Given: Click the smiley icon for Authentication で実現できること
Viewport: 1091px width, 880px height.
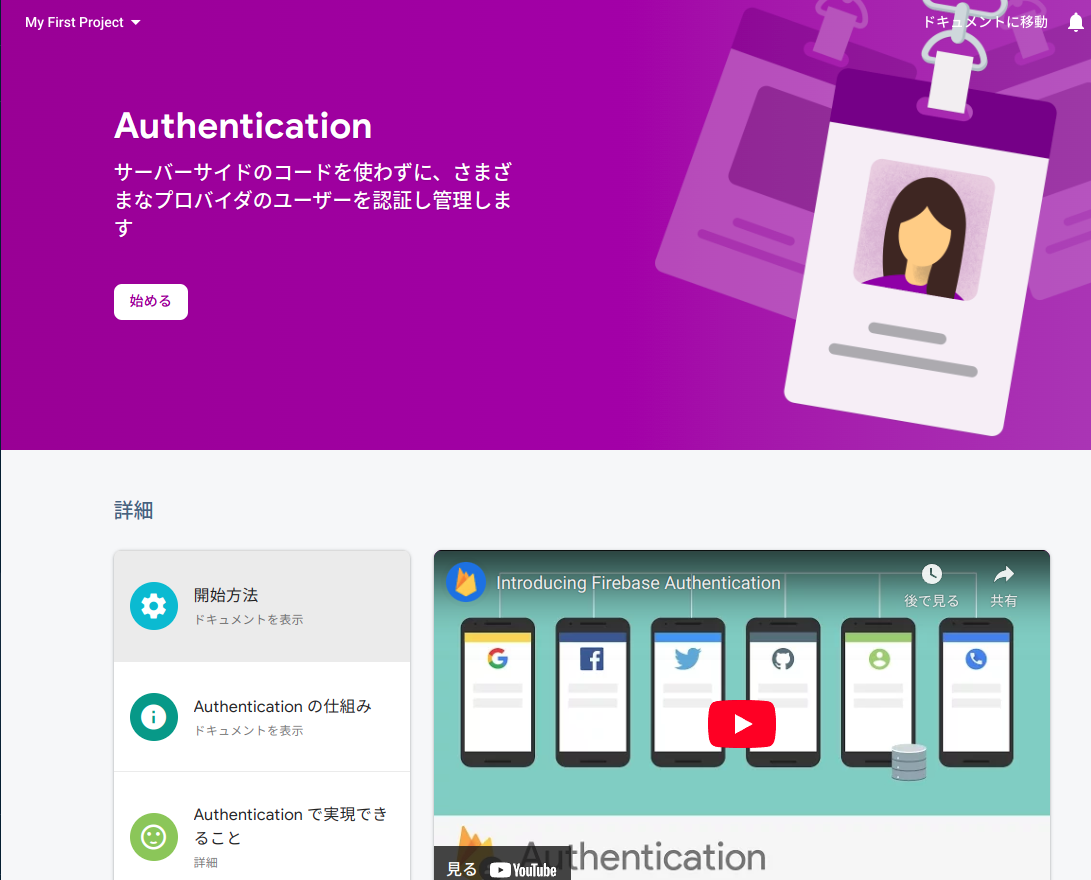Looking at the screenshot, I should [x=154, y=837].
